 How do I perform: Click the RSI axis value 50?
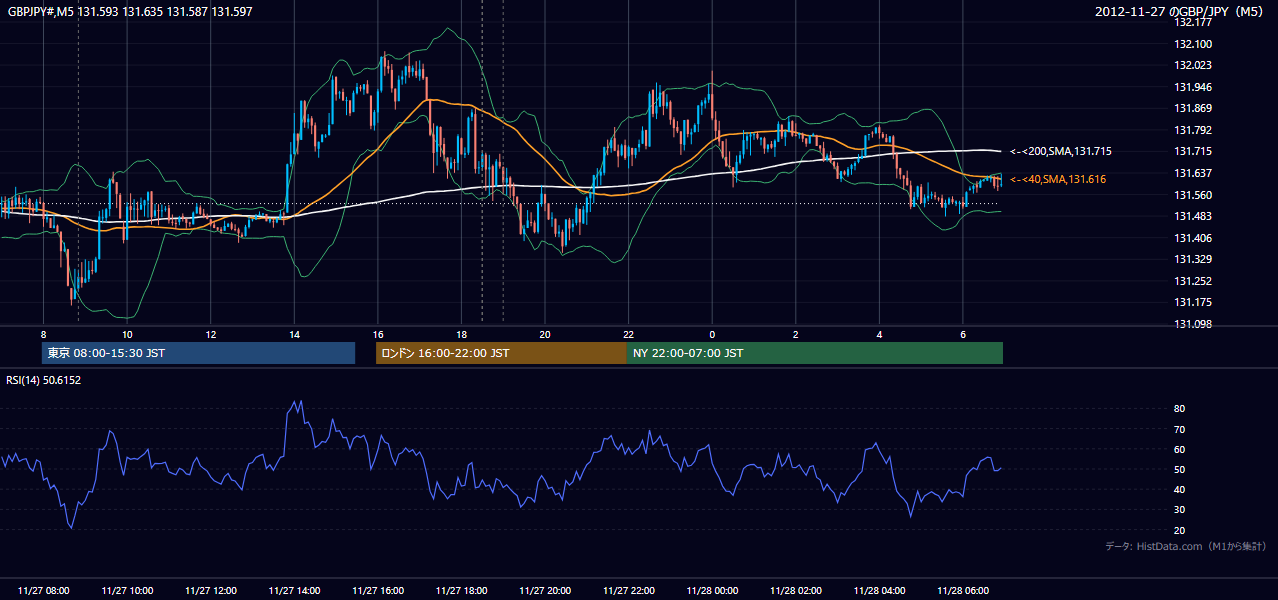[1180, 469]
